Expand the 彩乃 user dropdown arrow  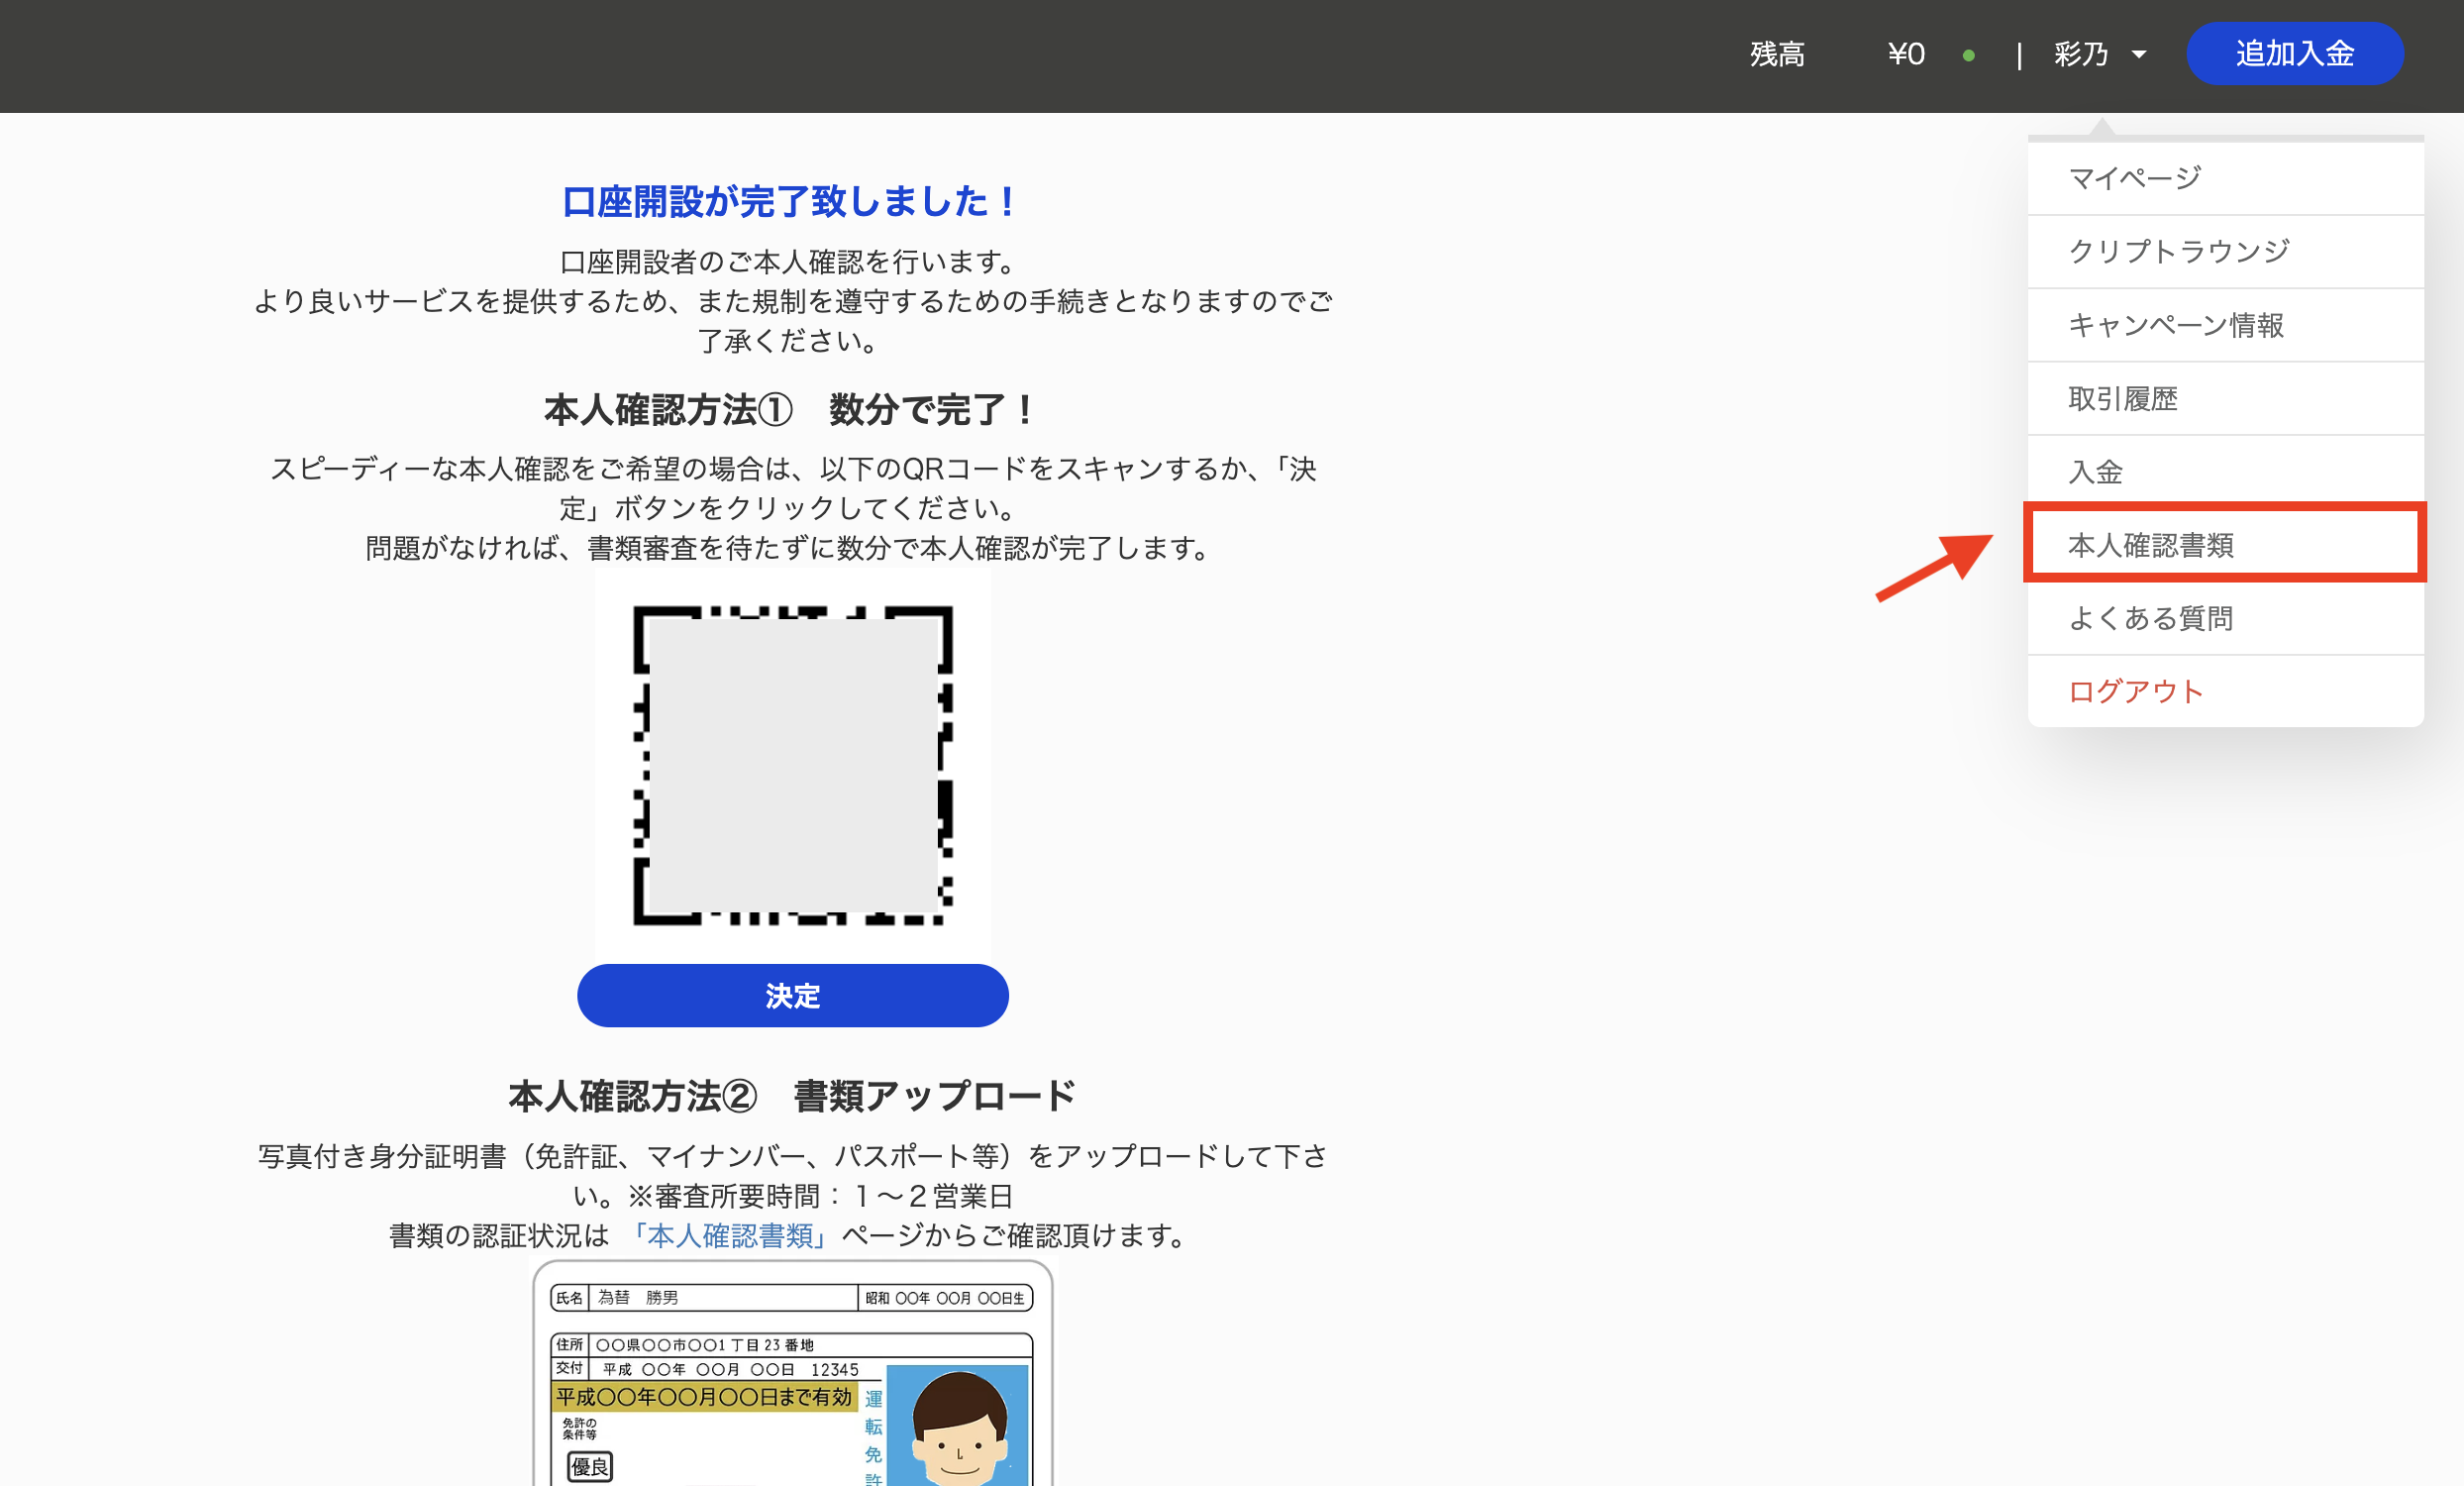[x=2139, y=55]
